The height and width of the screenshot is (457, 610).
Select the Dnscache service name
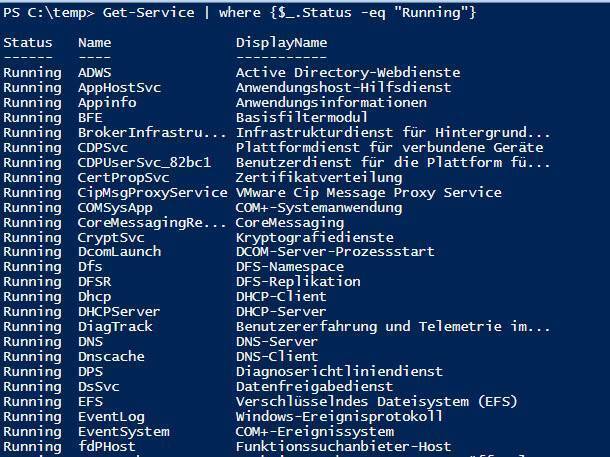(x=110, y=357)
